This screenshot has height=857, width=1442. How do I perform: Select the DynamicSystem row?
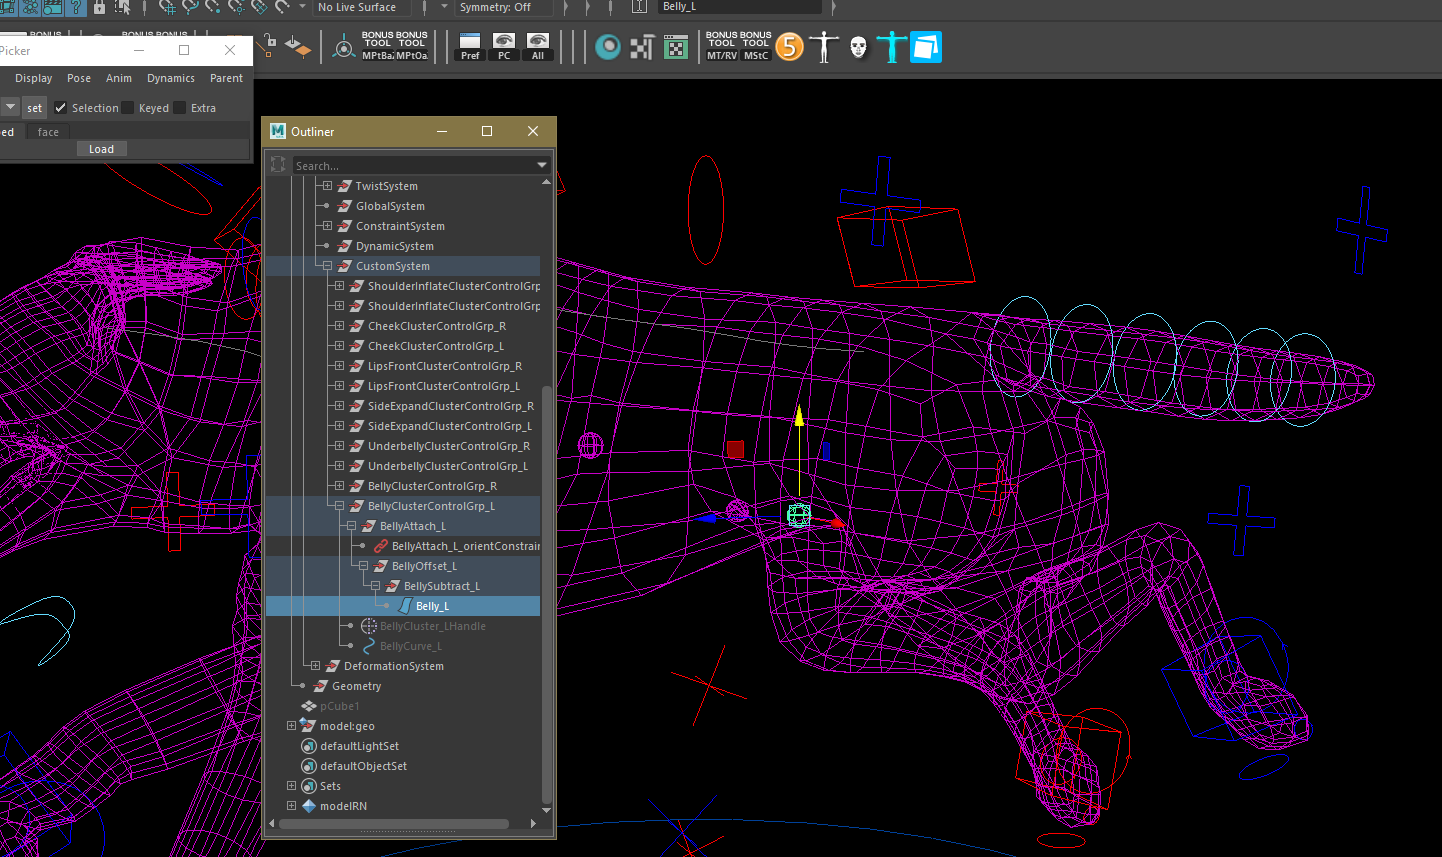[403, 246]
